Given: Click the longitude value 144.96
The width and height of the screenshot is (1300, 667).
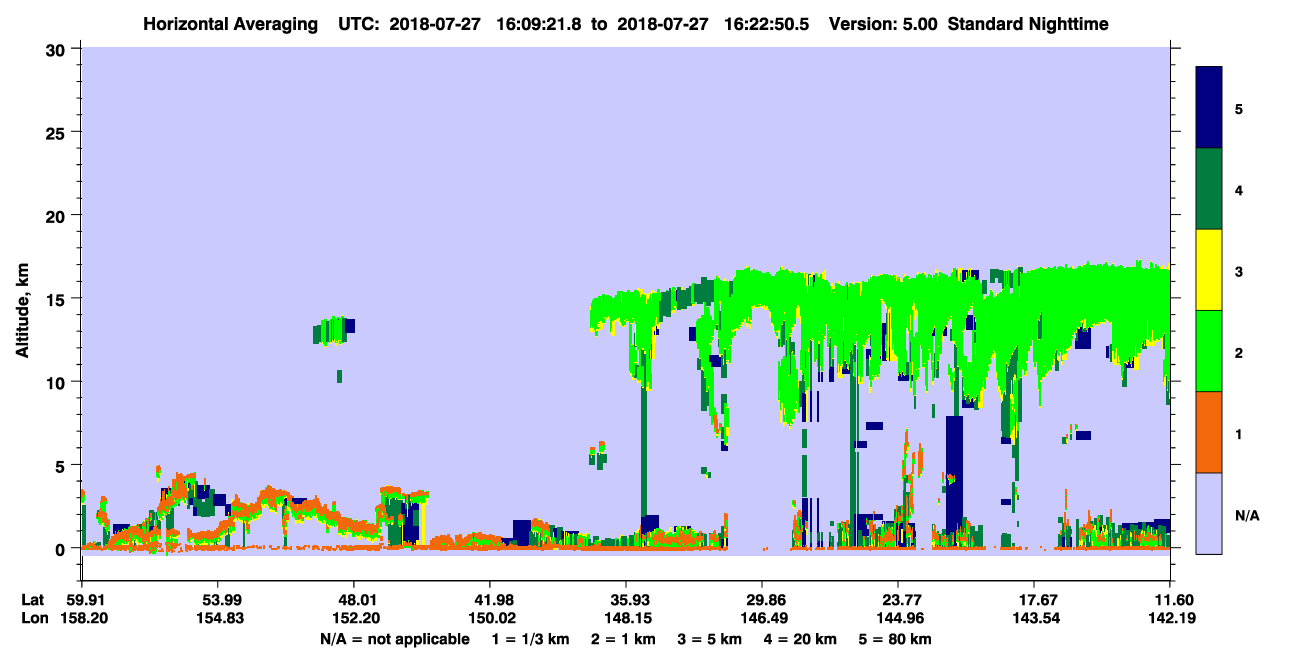Looking at the screenshot, I should pos(898,618).
